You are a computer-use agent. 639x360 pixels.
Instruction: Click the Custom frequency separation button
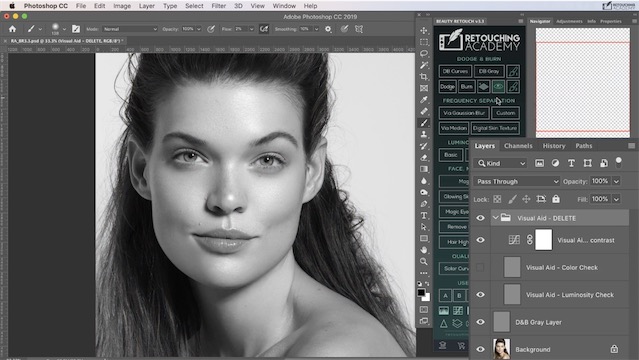point(505,113)
